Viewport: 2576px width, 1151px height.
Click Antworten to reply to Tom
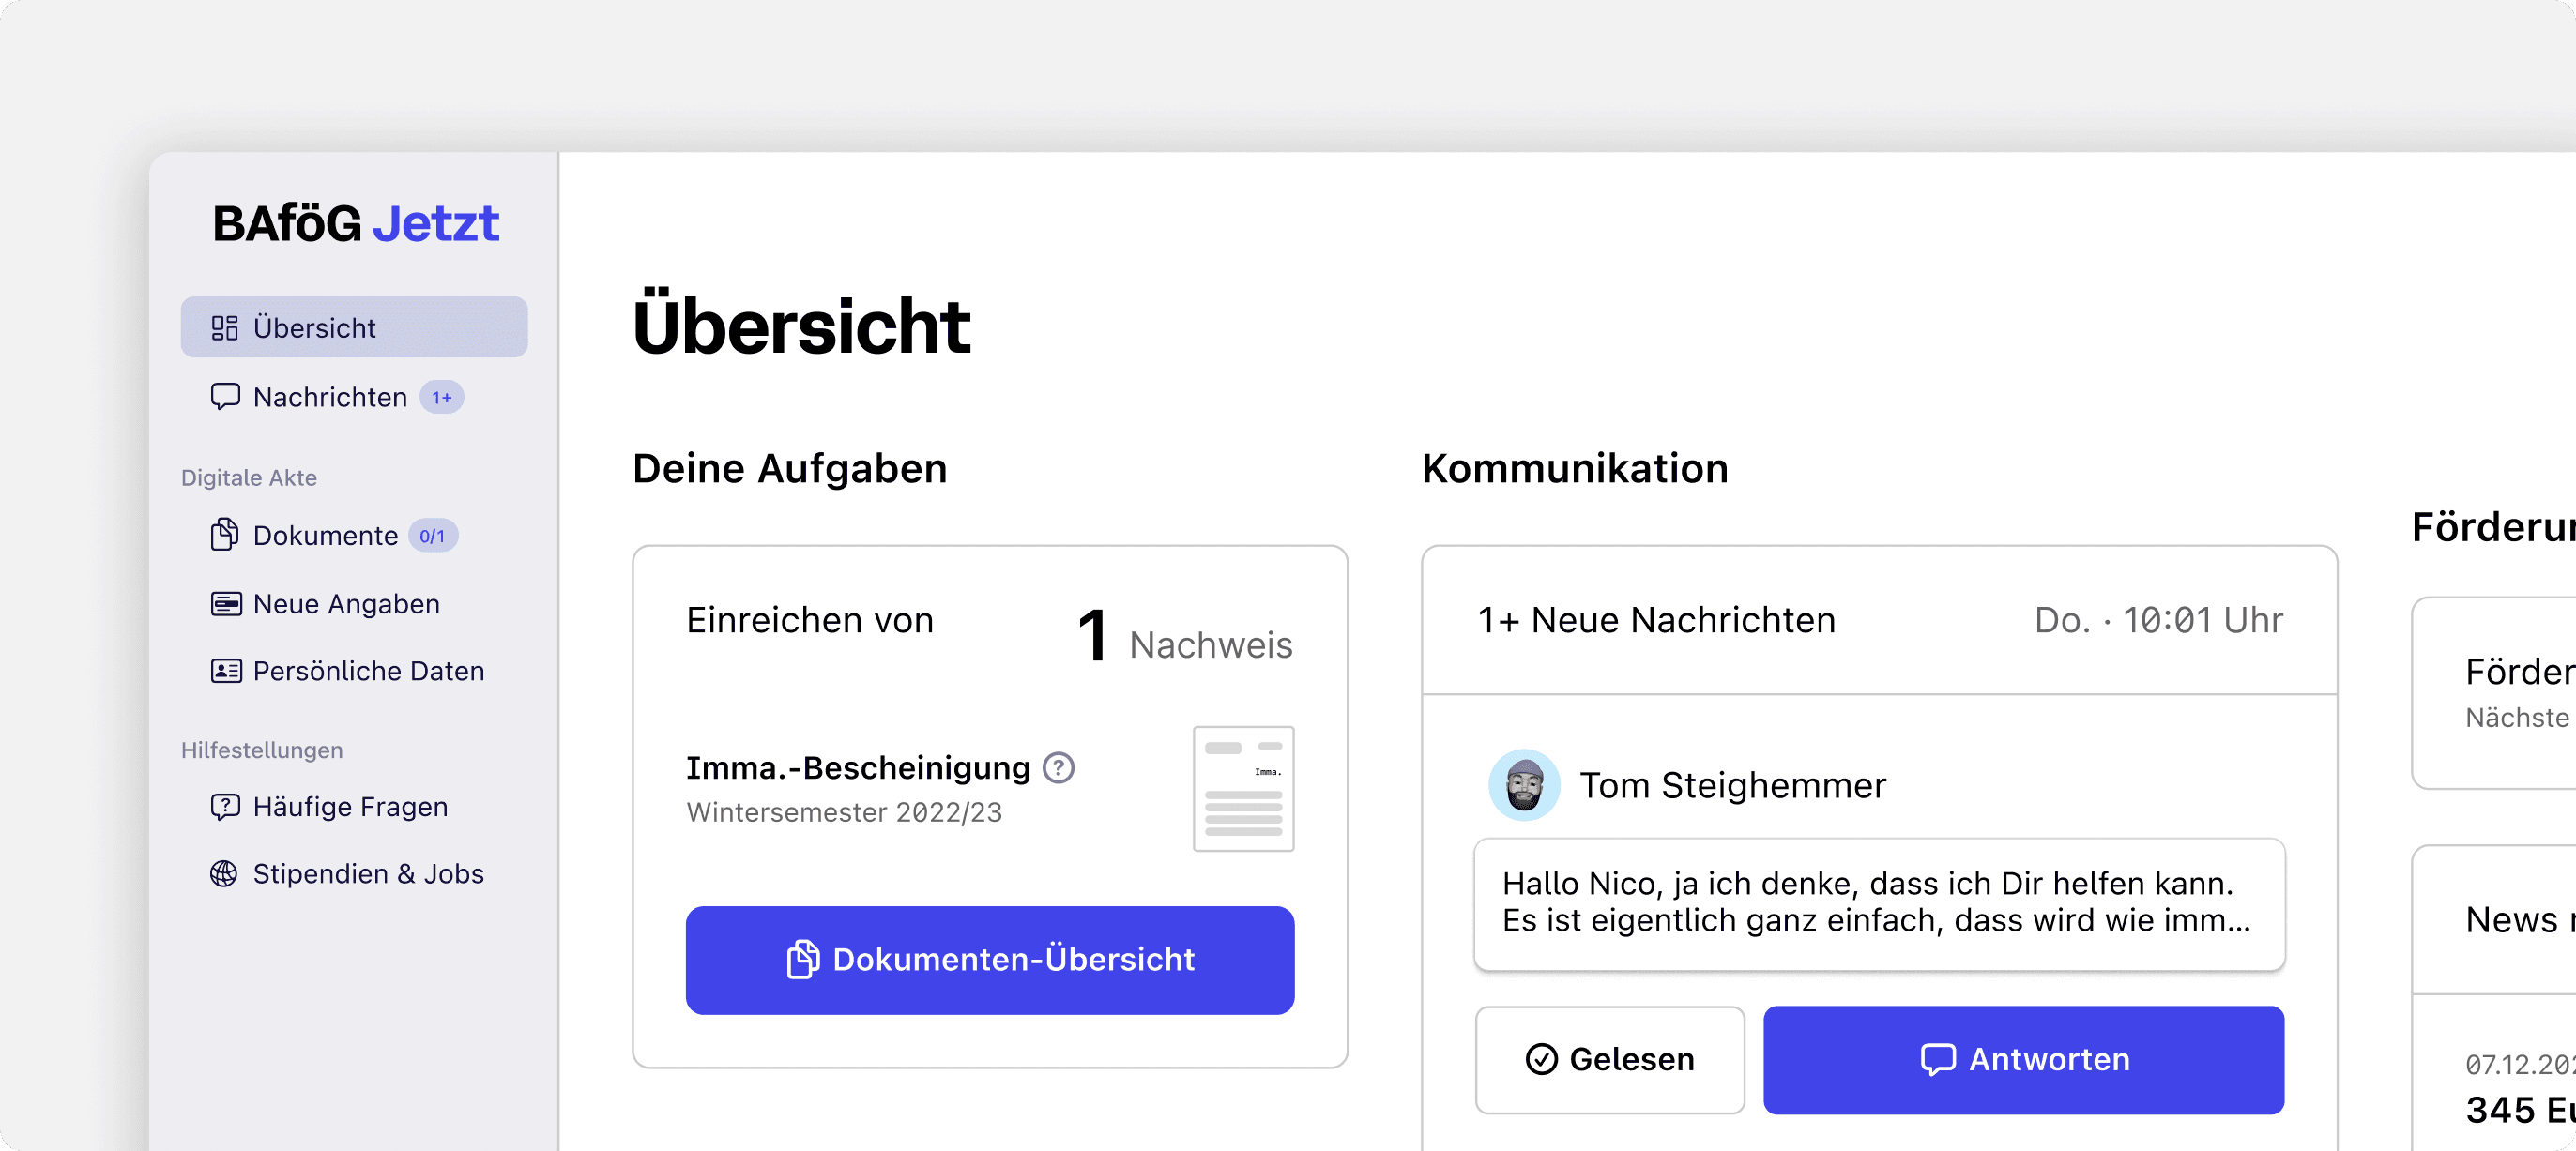(2024, 1060)
